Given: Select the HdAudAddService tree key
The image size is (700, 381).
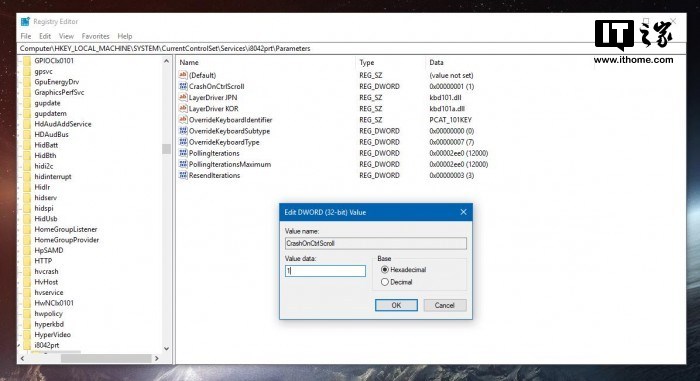Looking at the screenshot, I should (63, 124).
